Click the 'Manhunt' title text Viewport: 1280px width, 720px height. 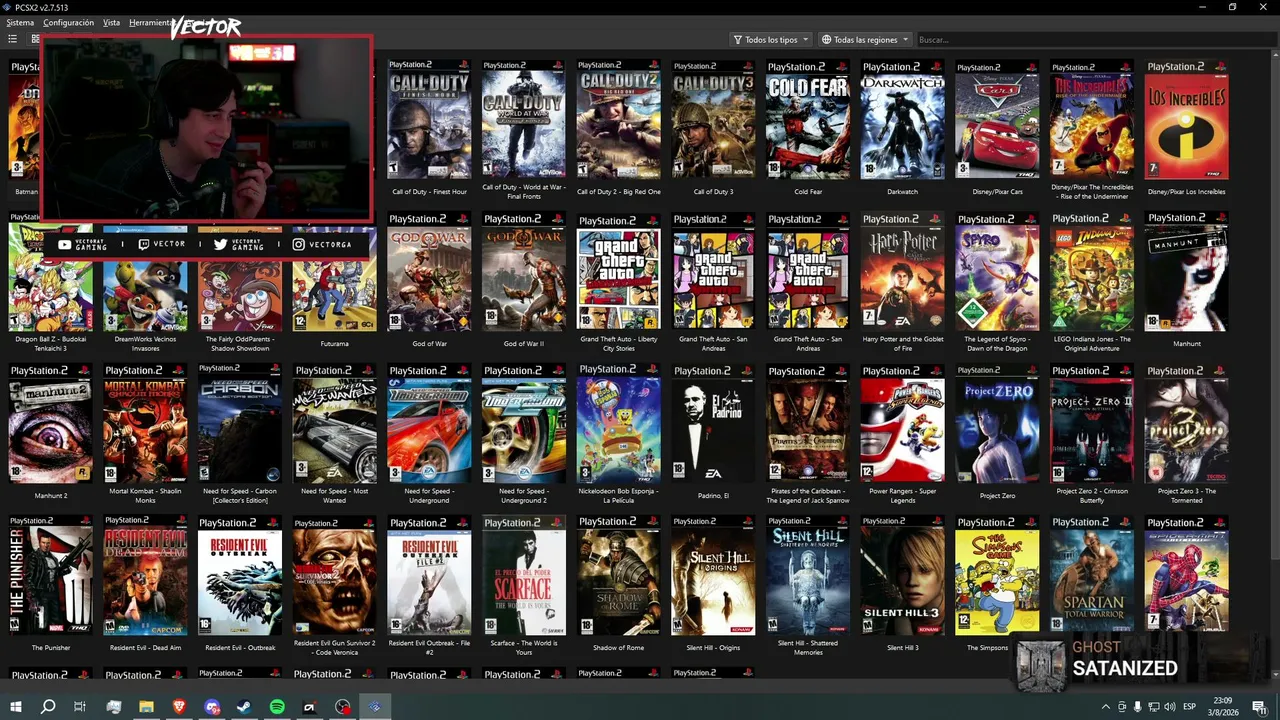(1186, 344)
